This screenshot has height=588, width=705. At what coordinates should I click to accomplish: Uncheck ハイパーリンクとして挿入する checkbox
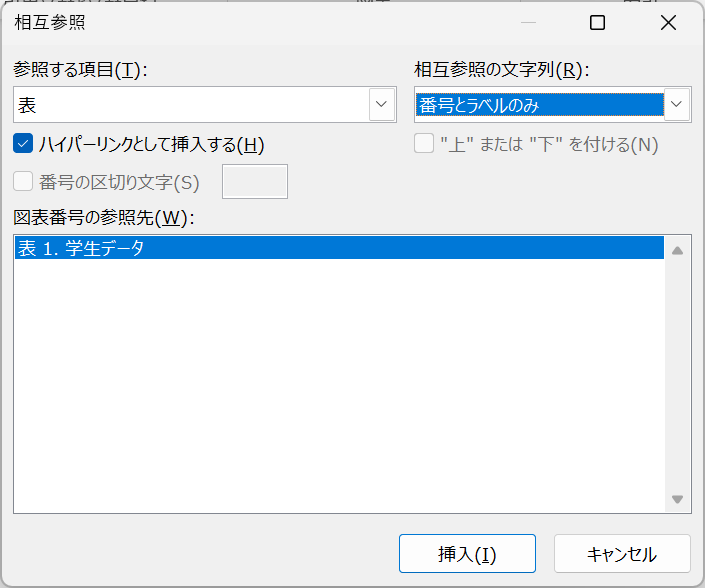[24, 144]
